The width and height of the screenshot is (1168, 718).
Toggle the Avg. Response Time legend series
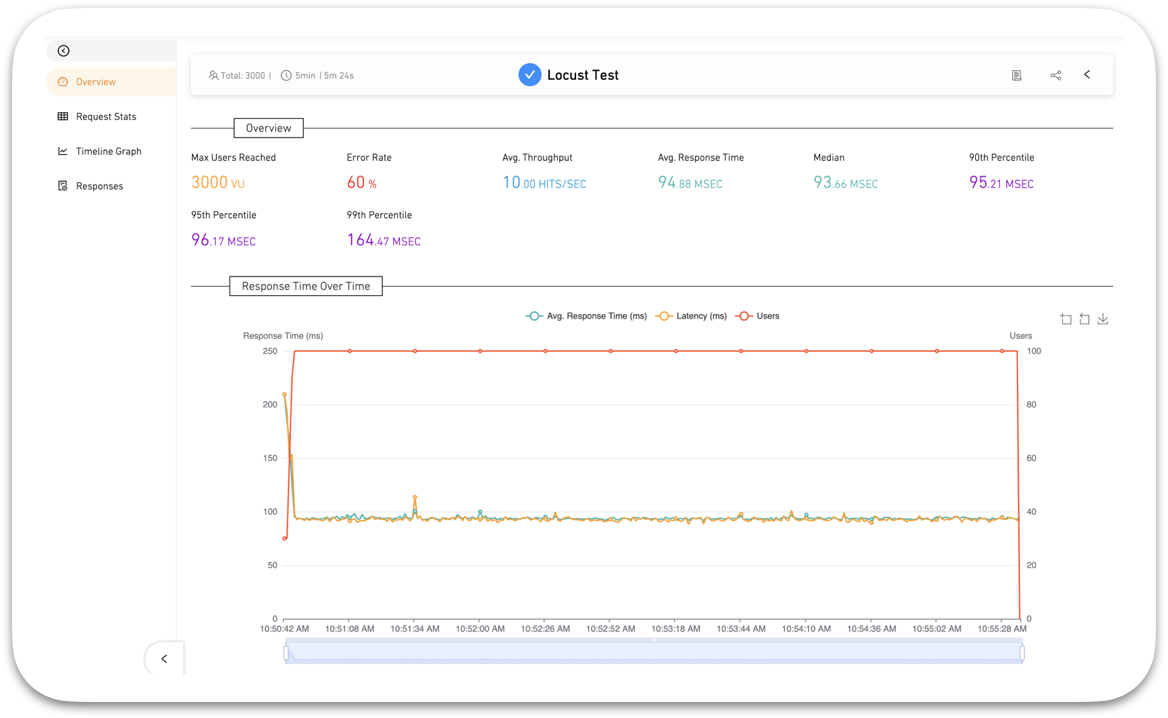[x=586, y=316]
